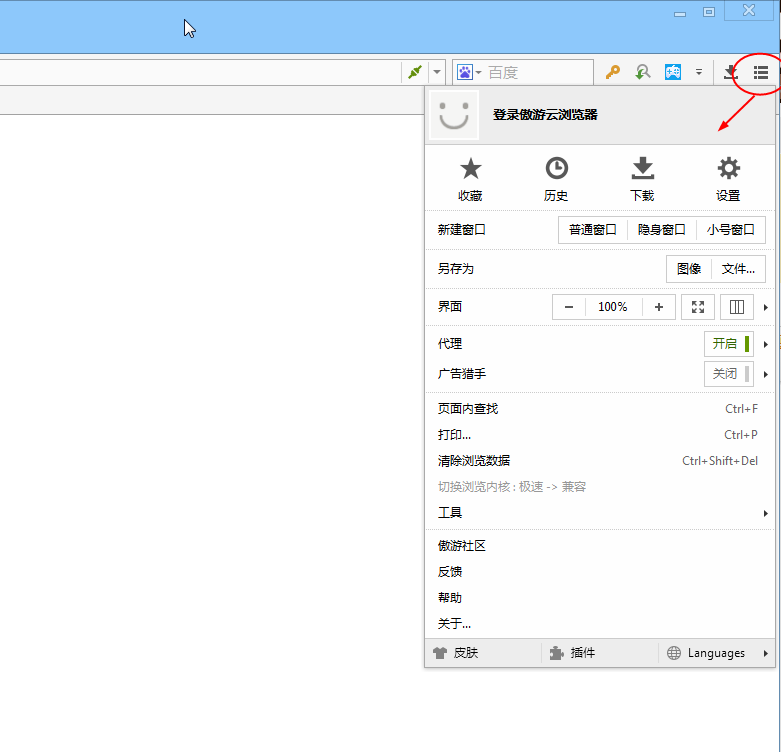This screenshot has height=752, width=781.
Task: Click the download arrow icon in toolbar
Action: click(731, 73)
